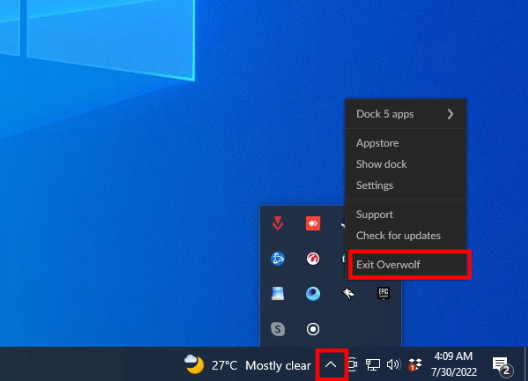Click the blue orb tray icon
Image resolution: width=528 pixels, height=381 pixels.
point(313,293)
